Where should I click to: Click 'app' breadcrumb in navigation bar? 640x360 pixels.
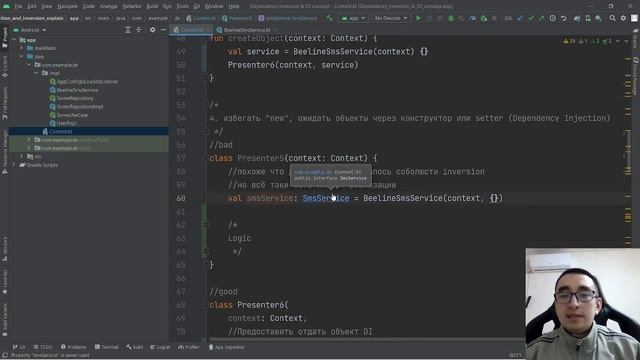(74, 18)
